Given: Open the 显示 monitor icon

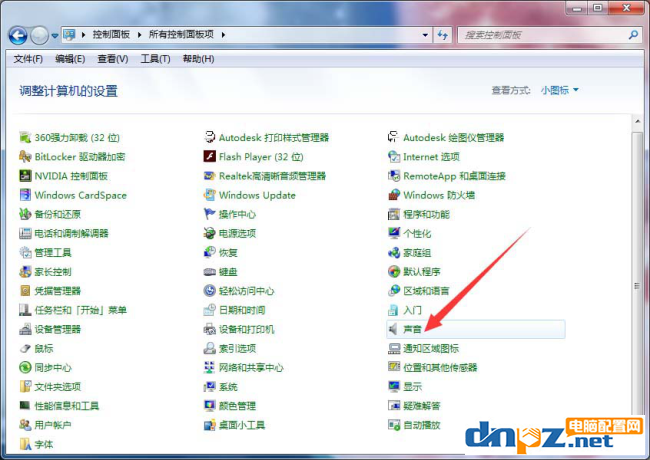Looking at the screenshot, I should (x=394, y=386).
